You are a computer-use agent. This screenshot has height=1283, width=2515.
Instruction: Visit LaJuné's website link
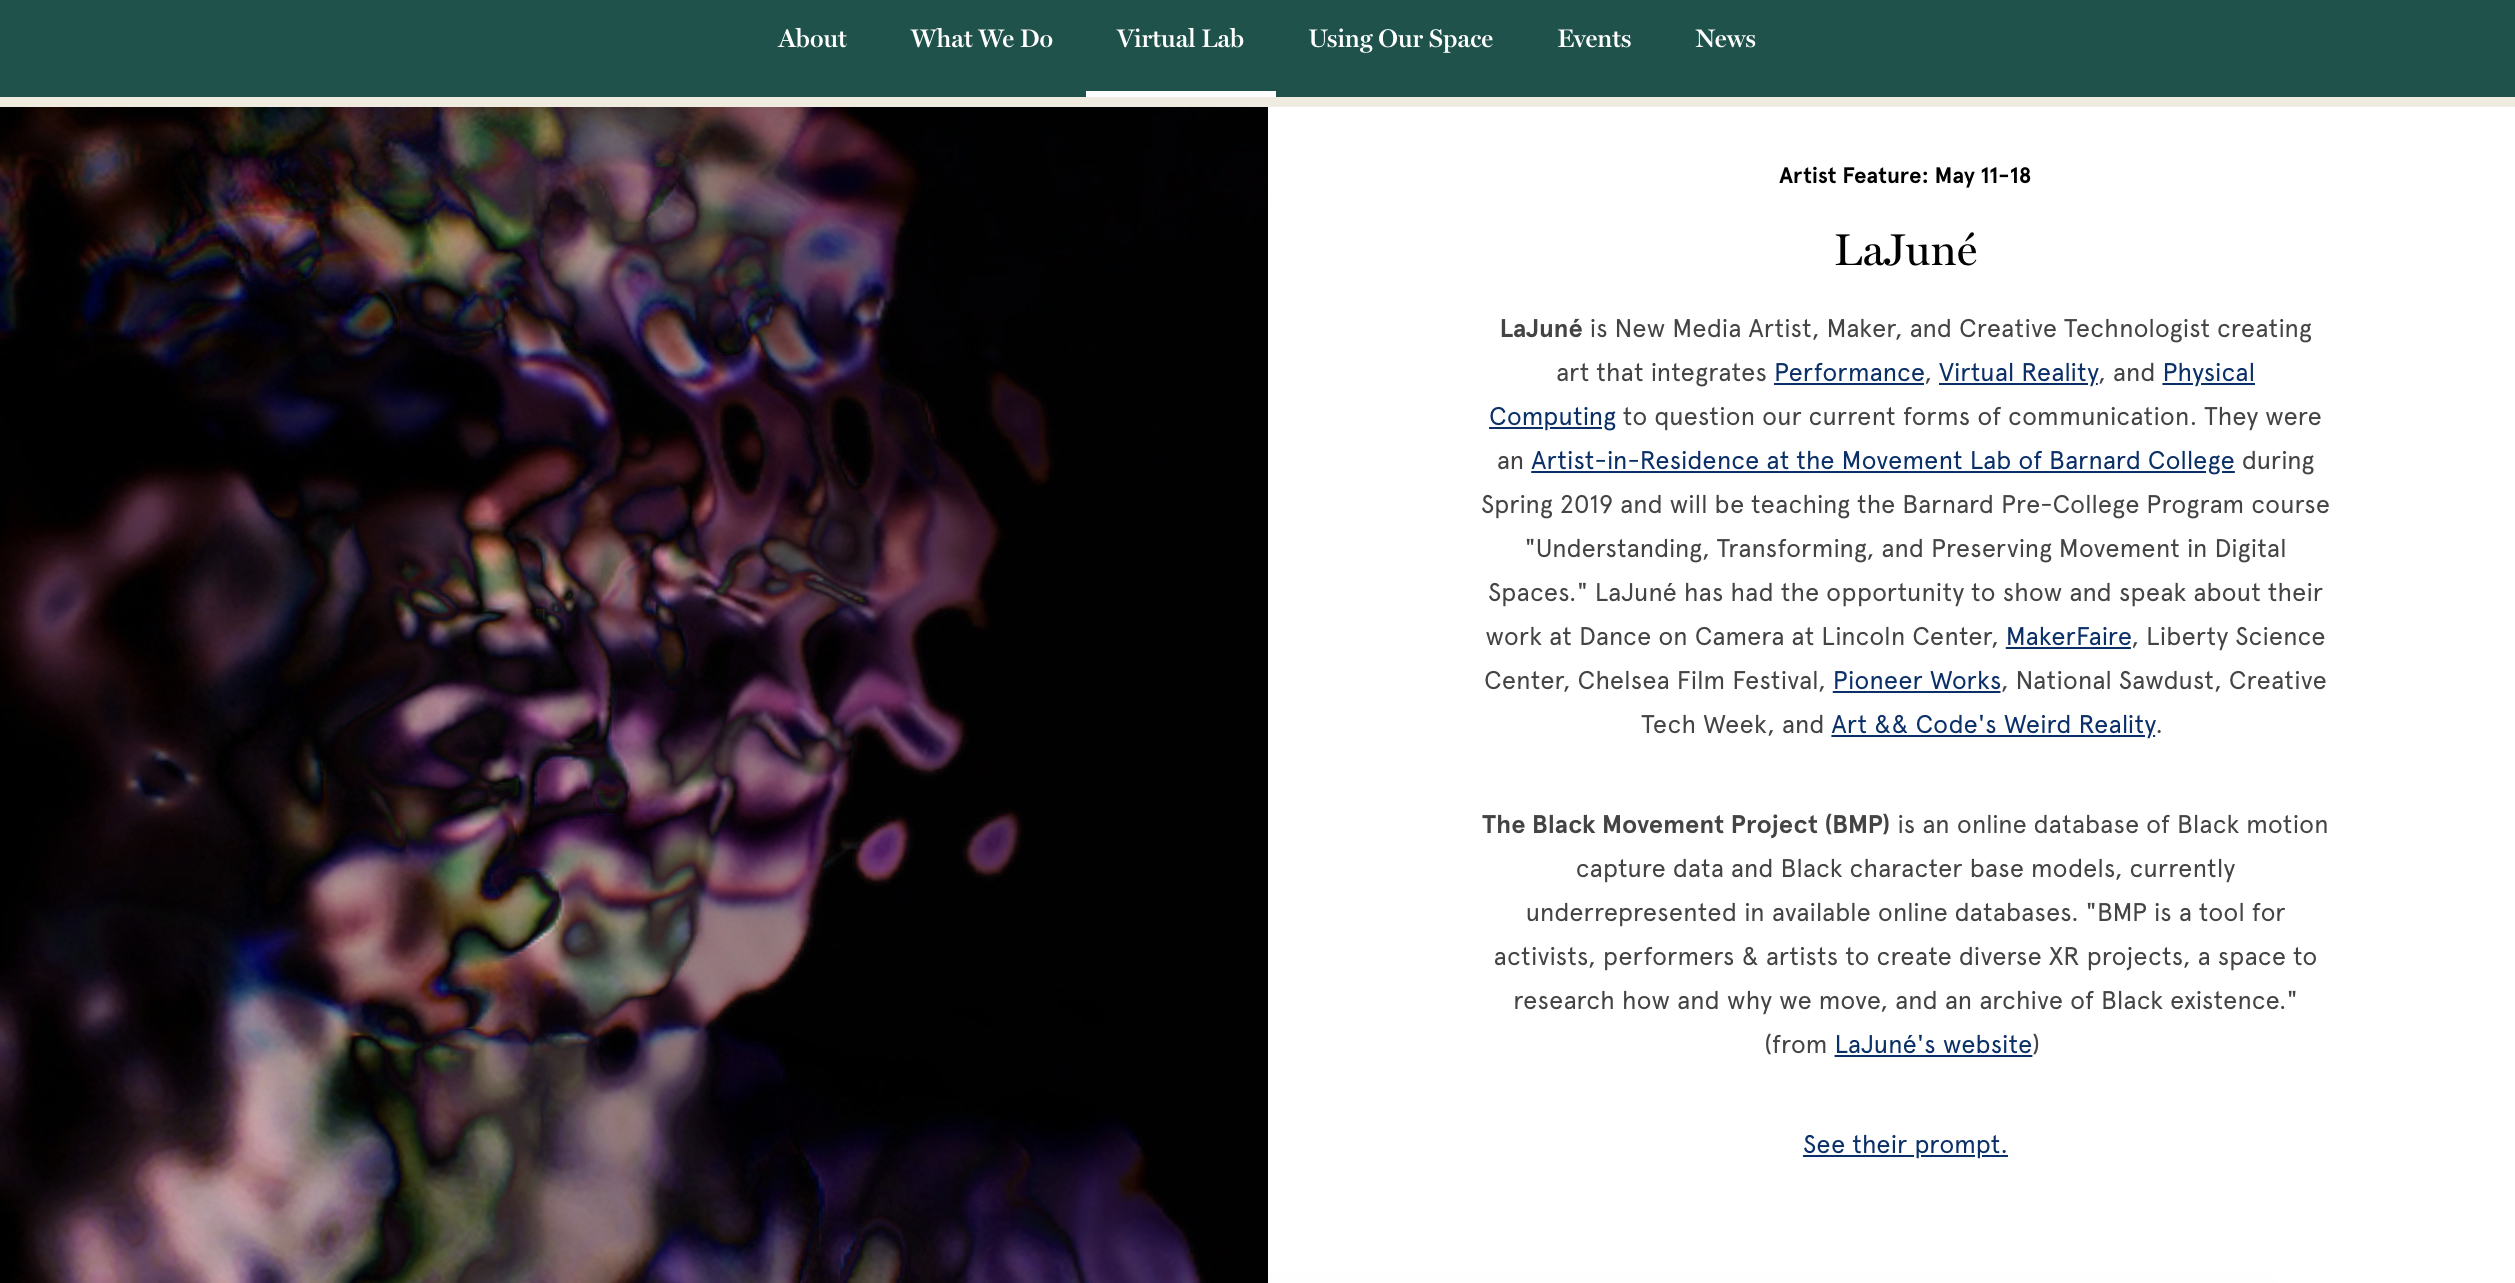tap(1933, 1045)
